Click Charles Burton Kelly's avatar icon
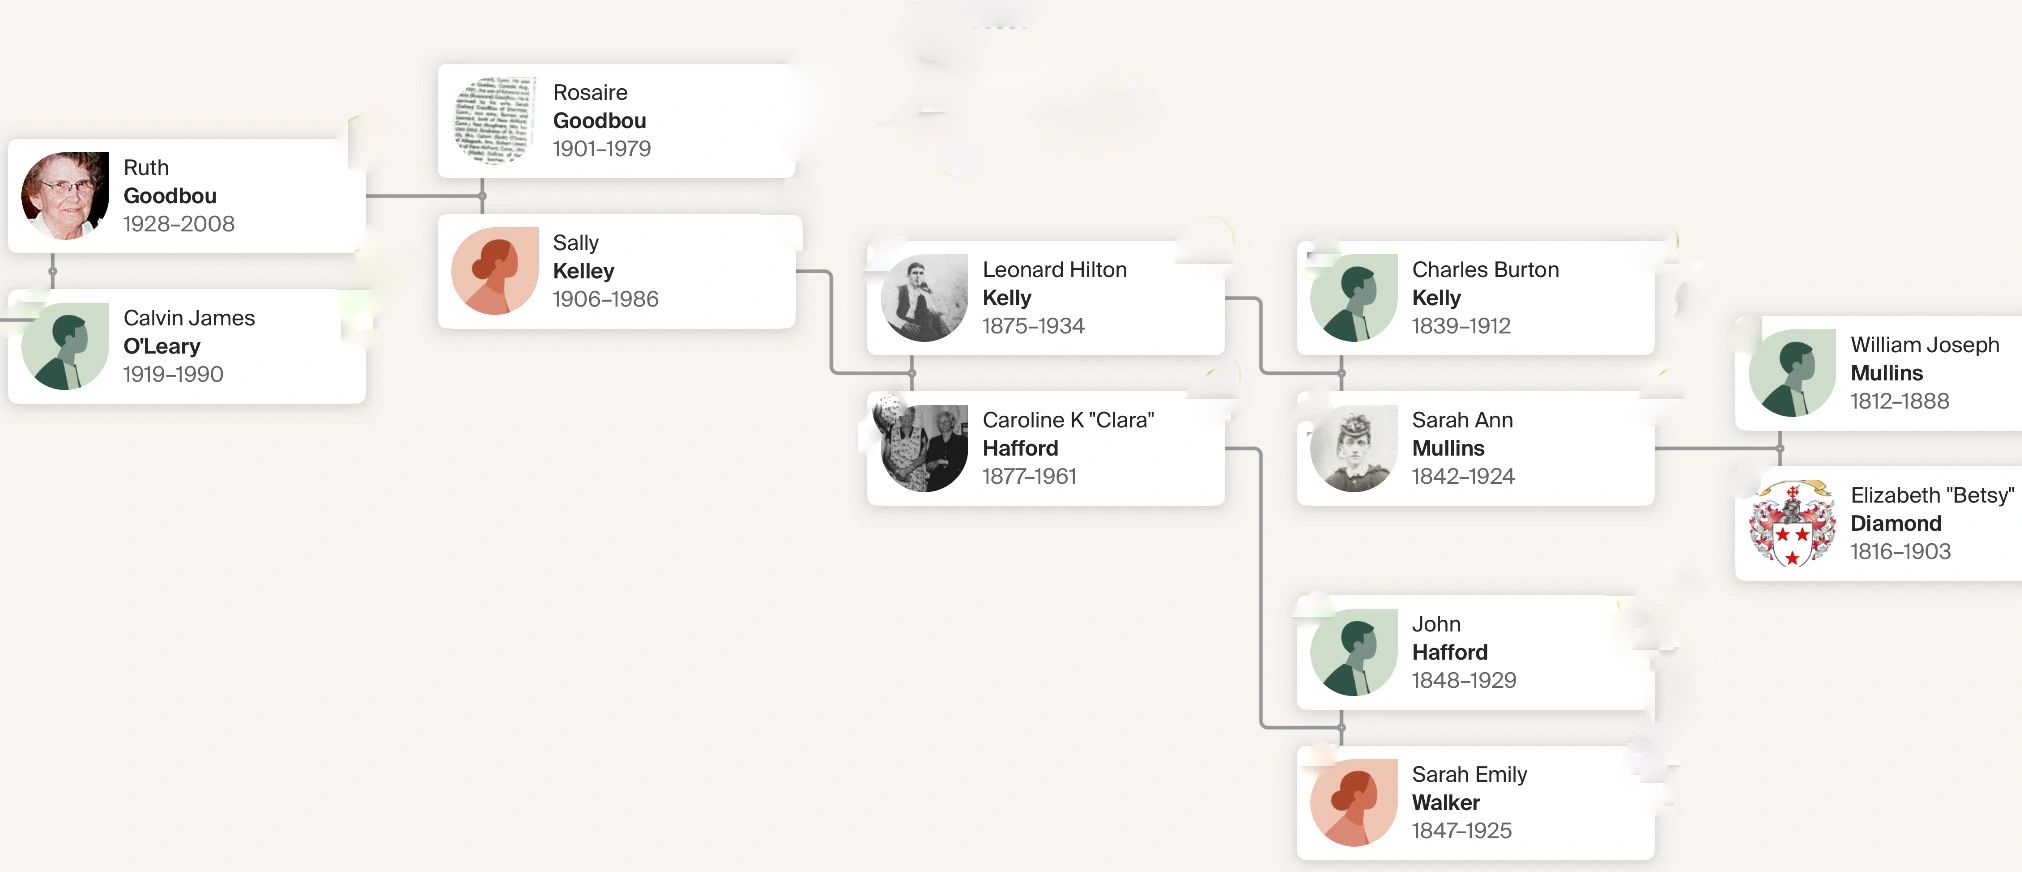The image size is (2022, 872). [1353, 298]
